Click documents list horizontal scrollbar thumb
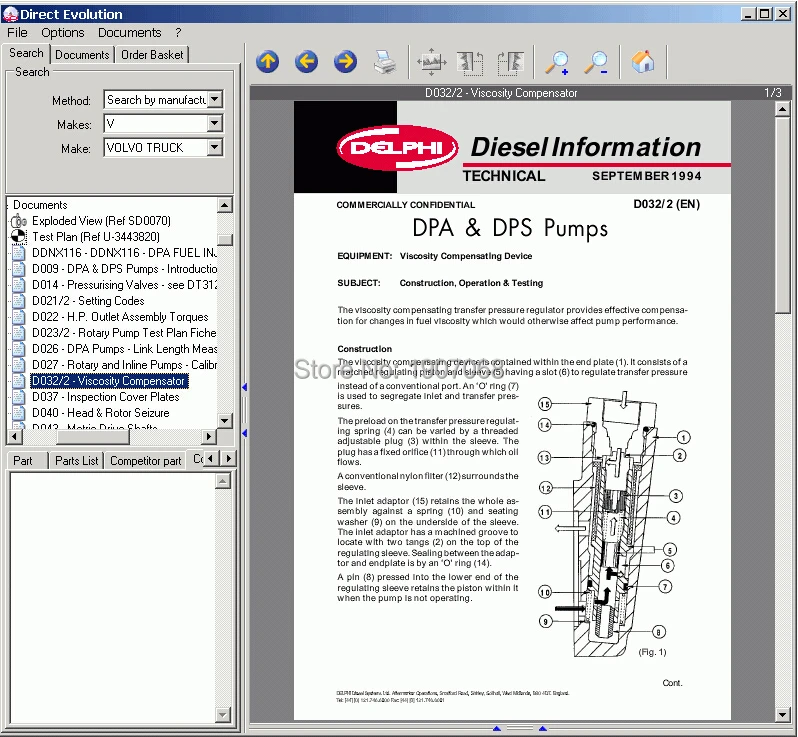The image size is (798, 737). [93, 436]
